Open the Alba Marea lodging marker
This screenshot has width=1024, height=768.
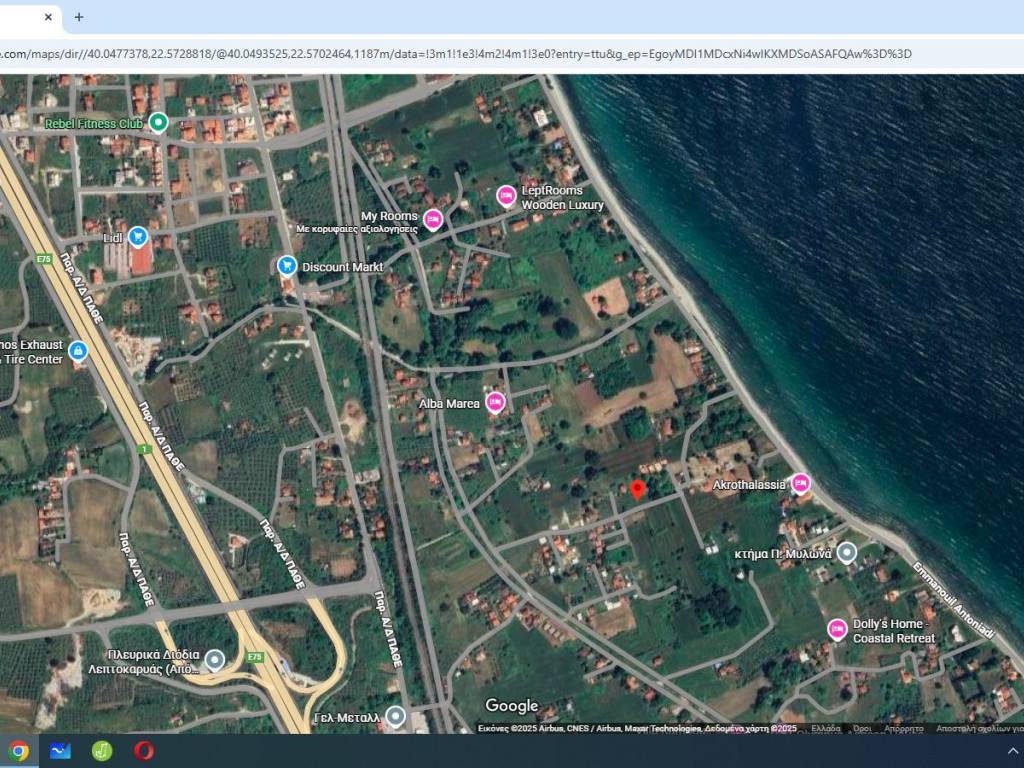[x=495, y=403]
